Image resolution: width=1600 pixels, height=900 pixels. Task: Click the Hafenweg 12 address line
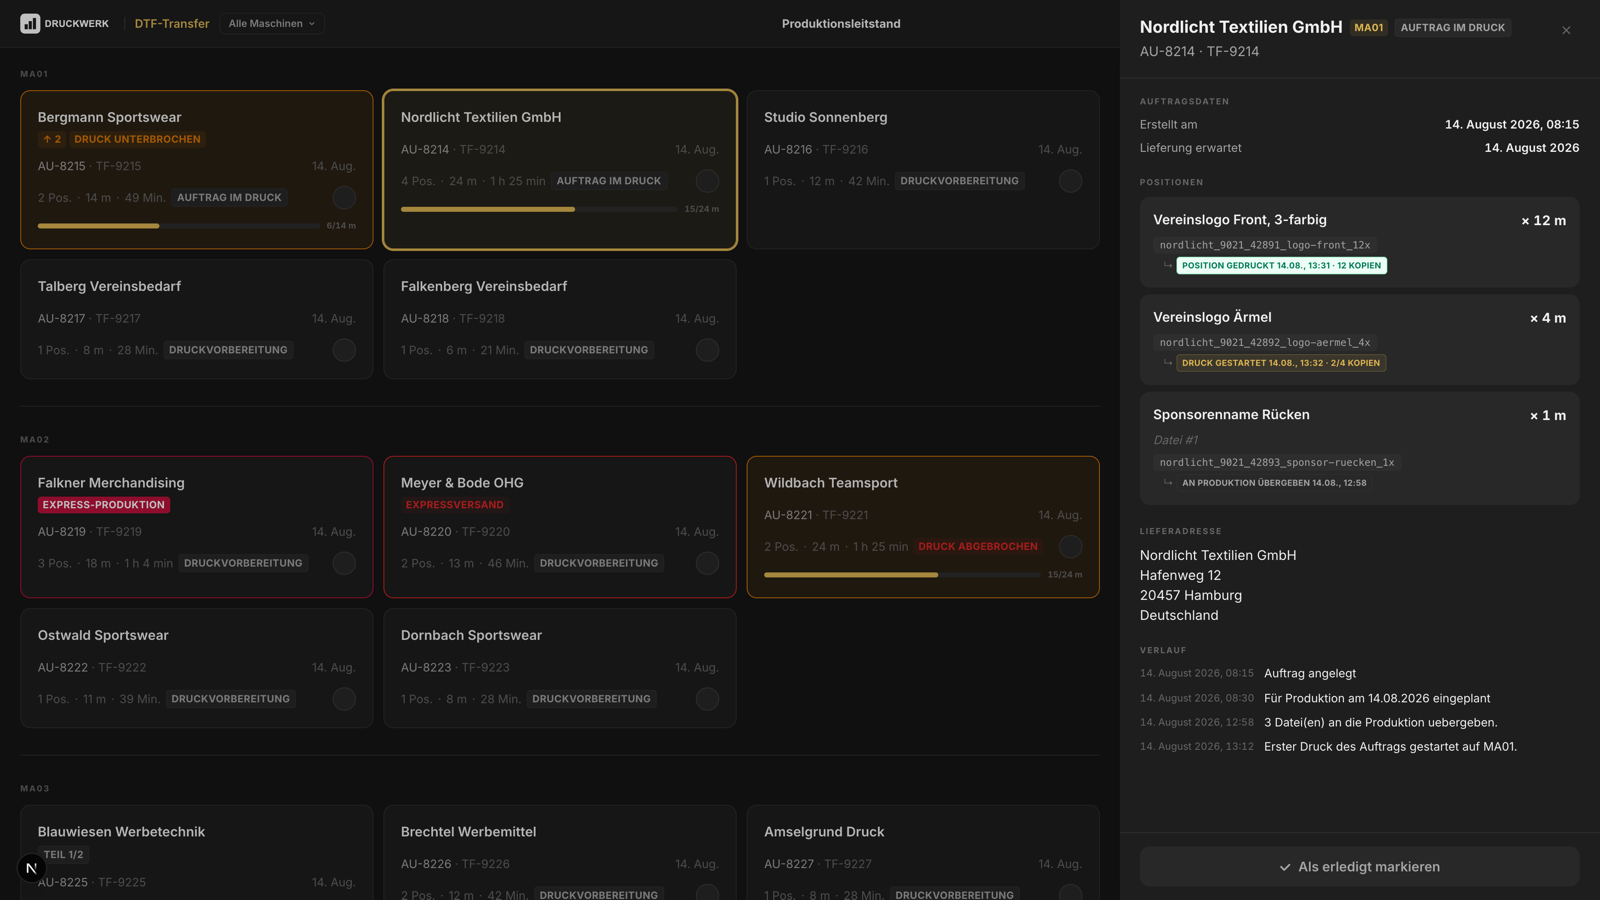1180,576
